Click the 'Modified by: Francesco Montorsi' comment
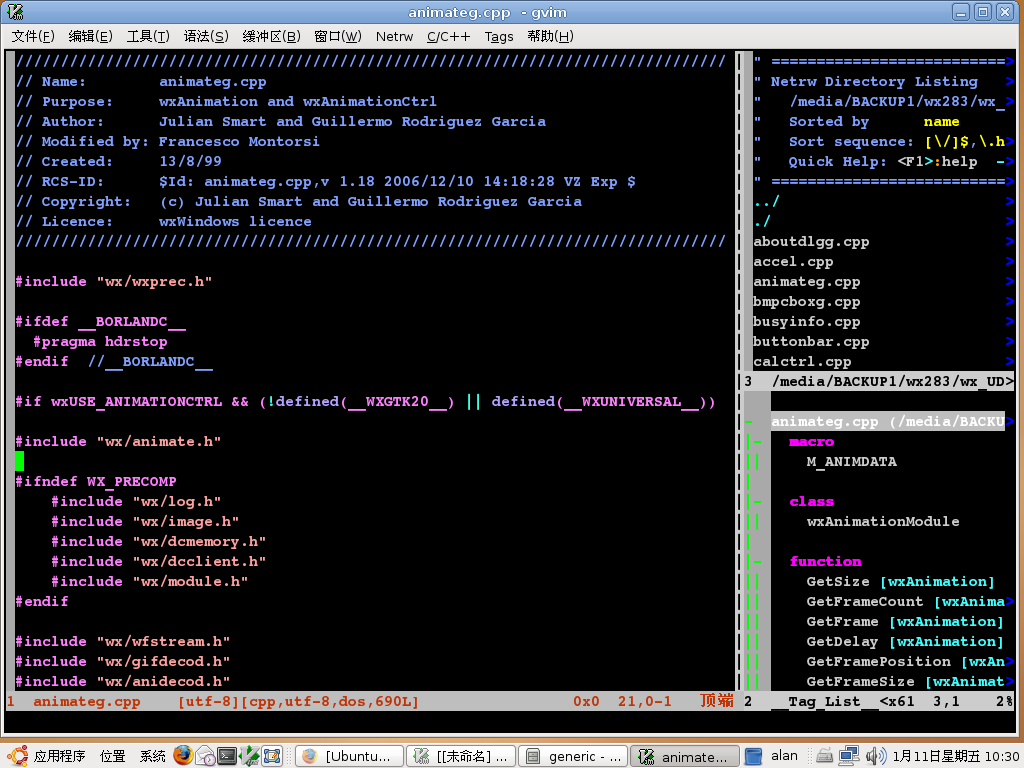Image resolution: width=1024 pixels, height=768 pixels. (168, 142)
